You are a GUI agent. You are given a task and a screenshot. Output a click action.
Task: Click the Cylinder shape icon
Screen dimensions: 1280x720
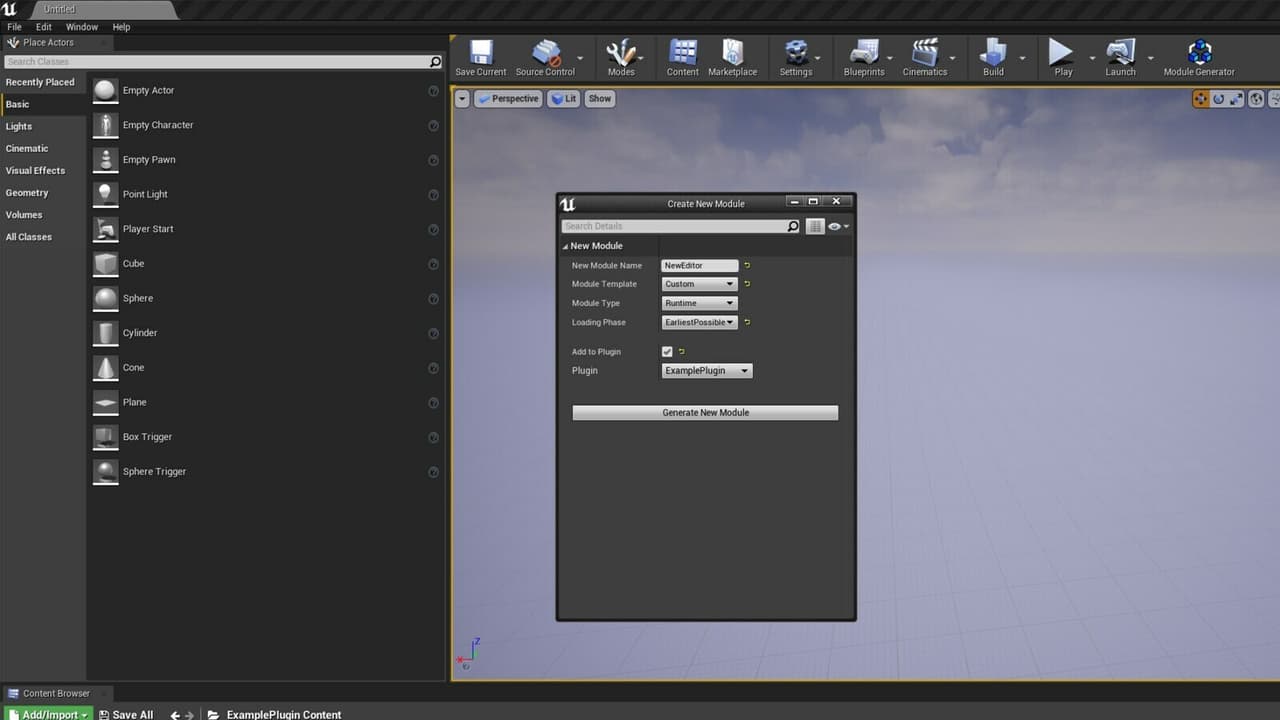tap(105, 333)
